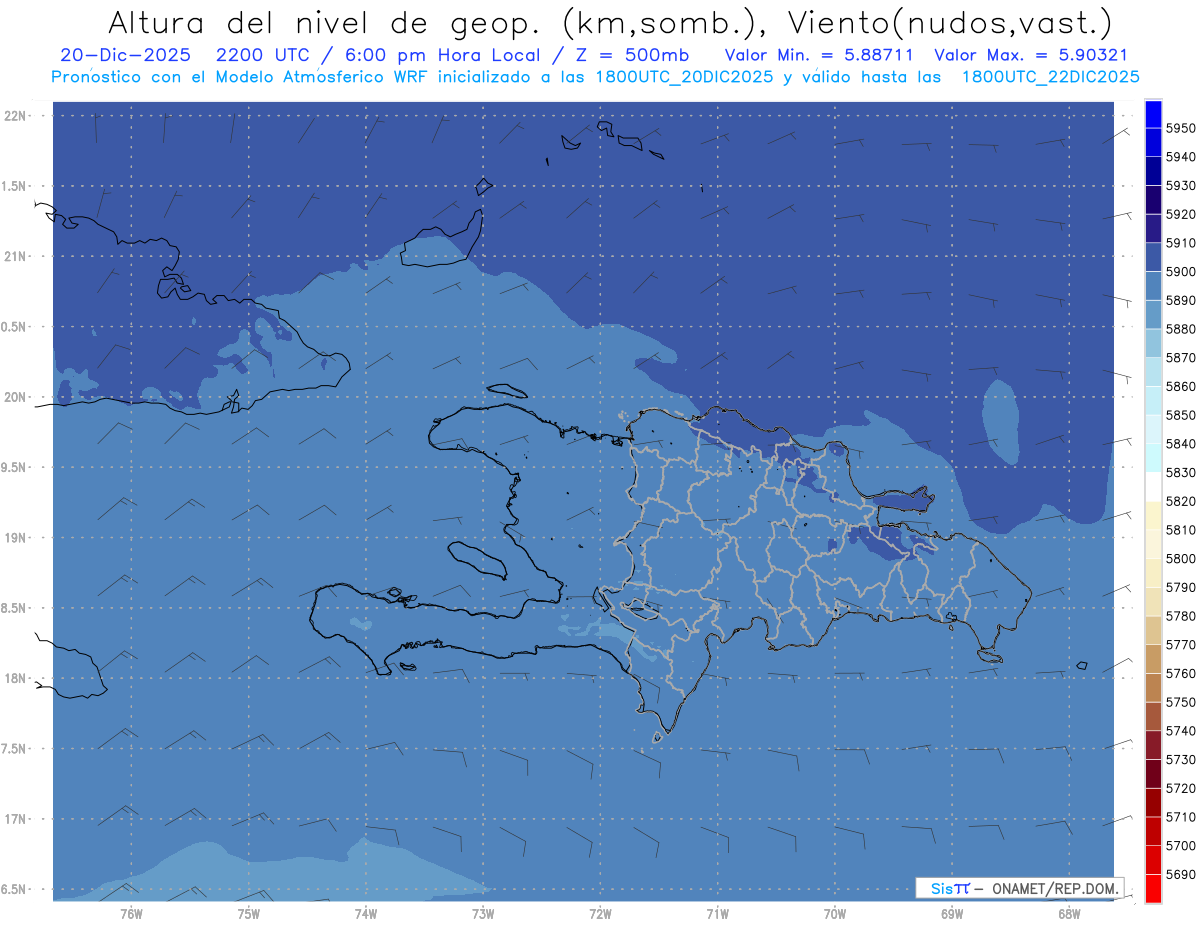
Task: Select the 'Valor Min. = 5.88711' text
Action: tap(819, 55)
